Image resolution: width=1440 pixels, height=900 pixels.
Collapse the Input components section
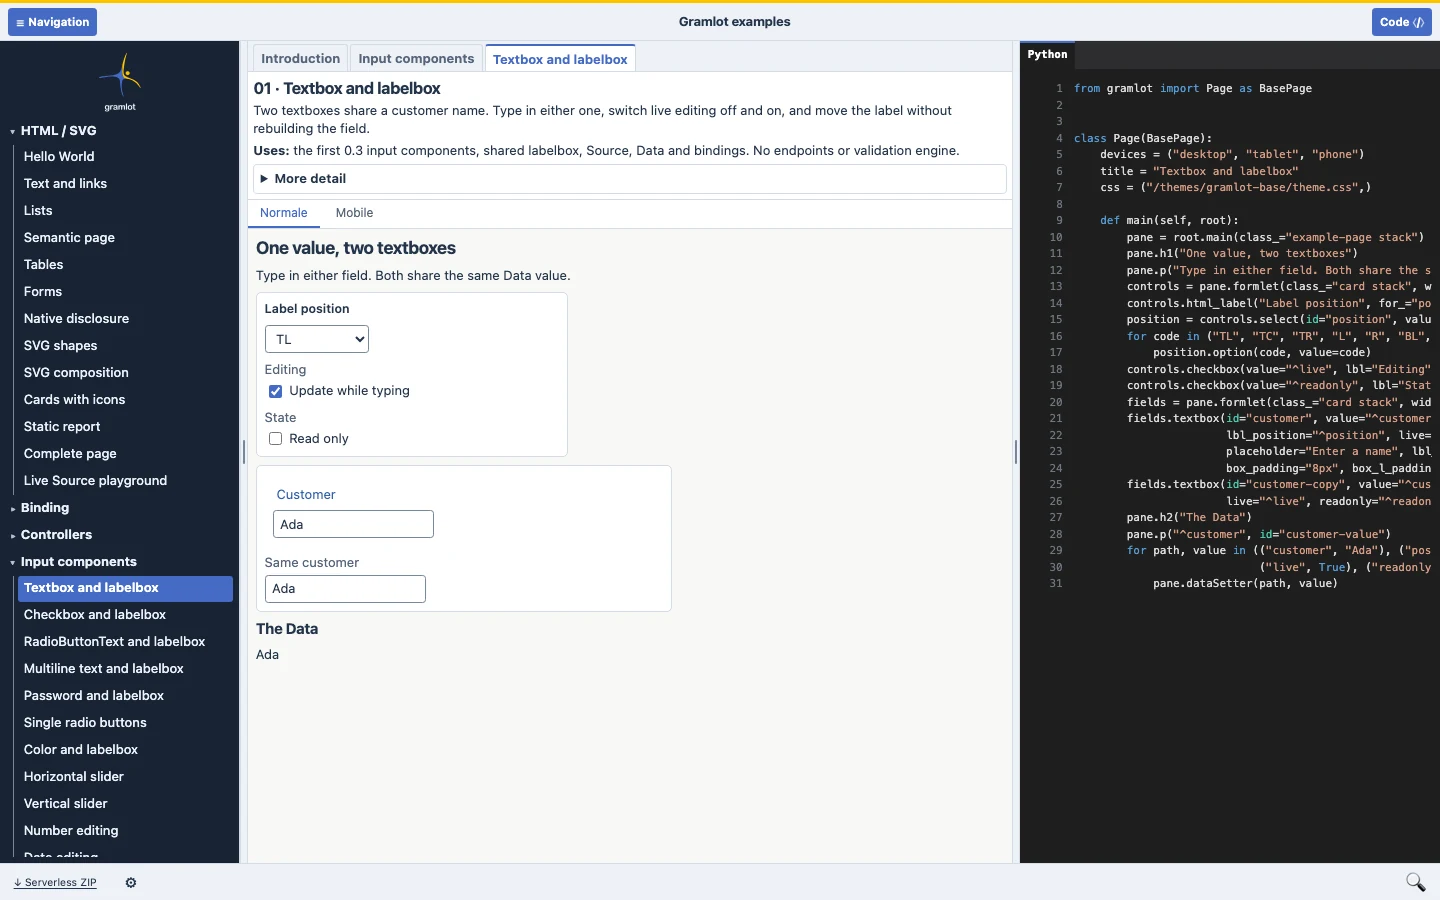click(78, 562)
